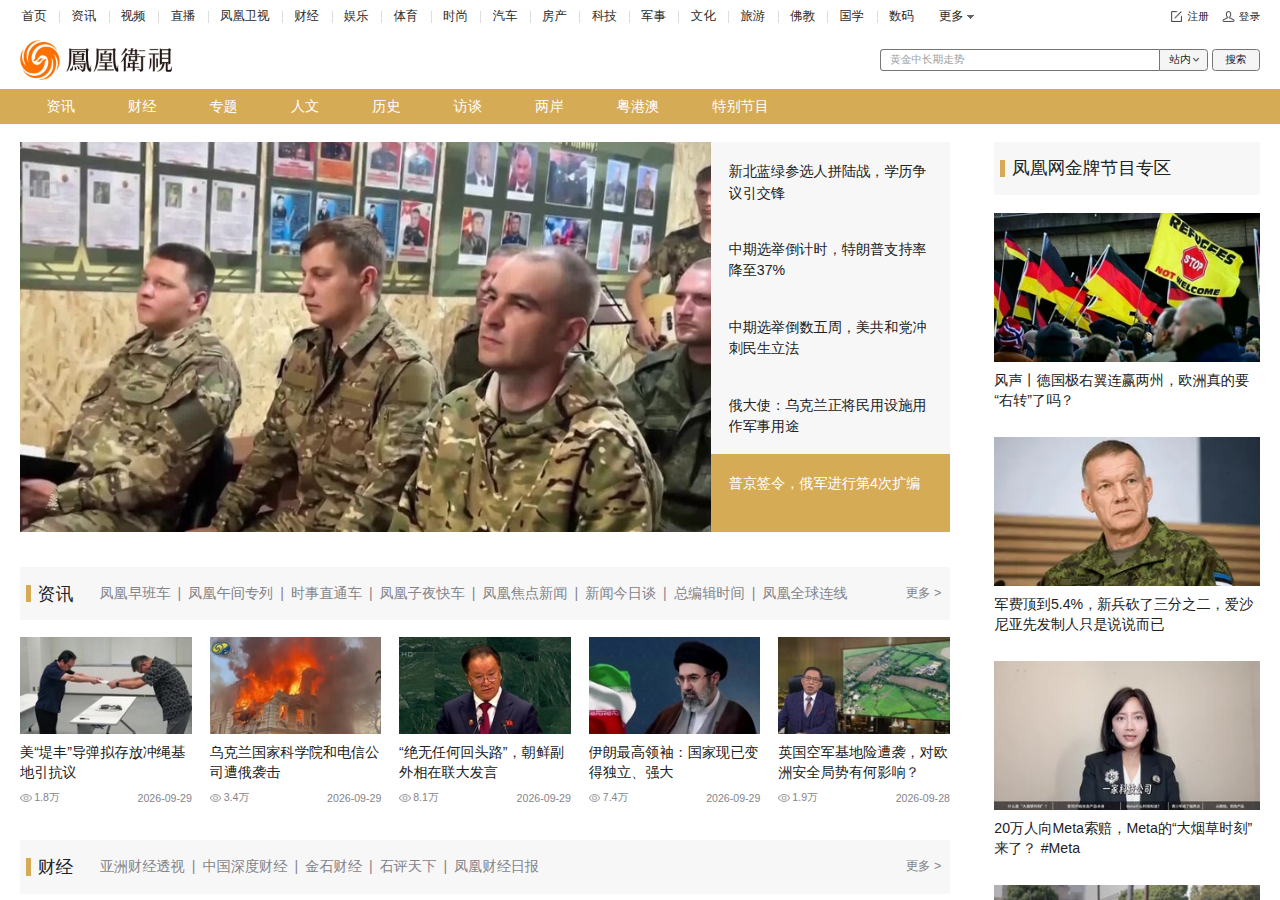Image resolution: width=1280 pixels, height=900 pixels.
Task: Open thumbnail for 英国空军基地险遭袭 story
Action: [x=864, y=685]
